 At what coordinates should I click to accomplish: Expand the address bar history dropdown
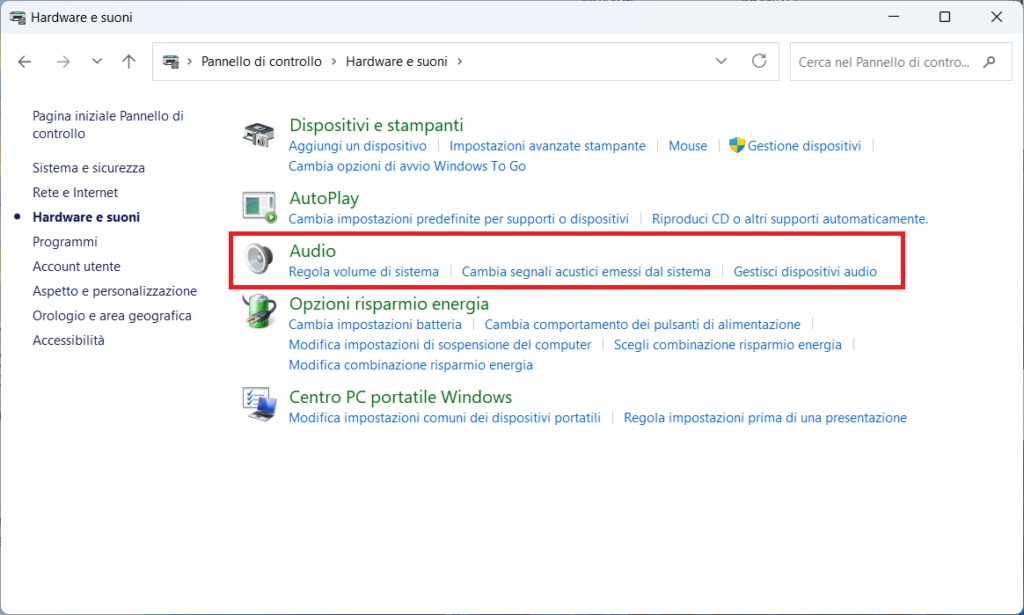pyautogui.click(x=722, y=62)
